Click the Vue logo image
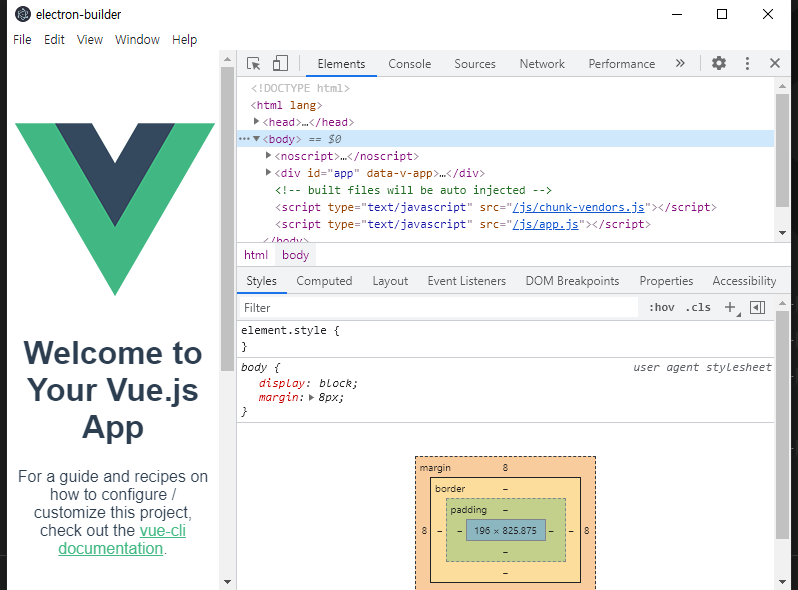This screenshot has width=798, height=590. coord(115,209)
